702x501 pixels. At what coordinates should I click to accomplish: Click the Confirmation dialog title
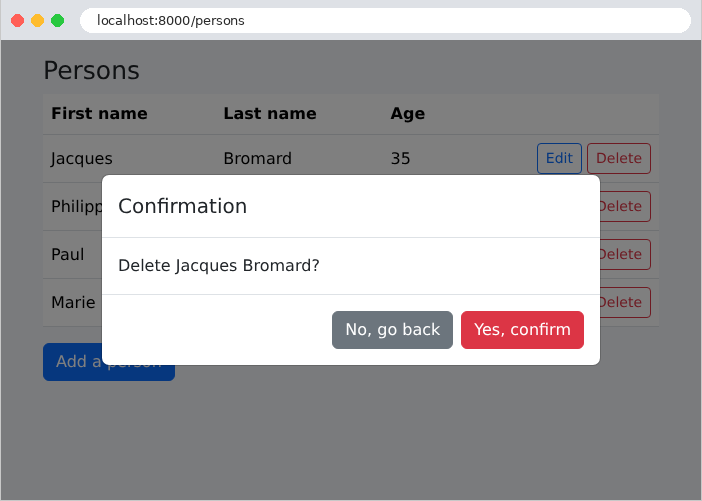coord(182,206)
